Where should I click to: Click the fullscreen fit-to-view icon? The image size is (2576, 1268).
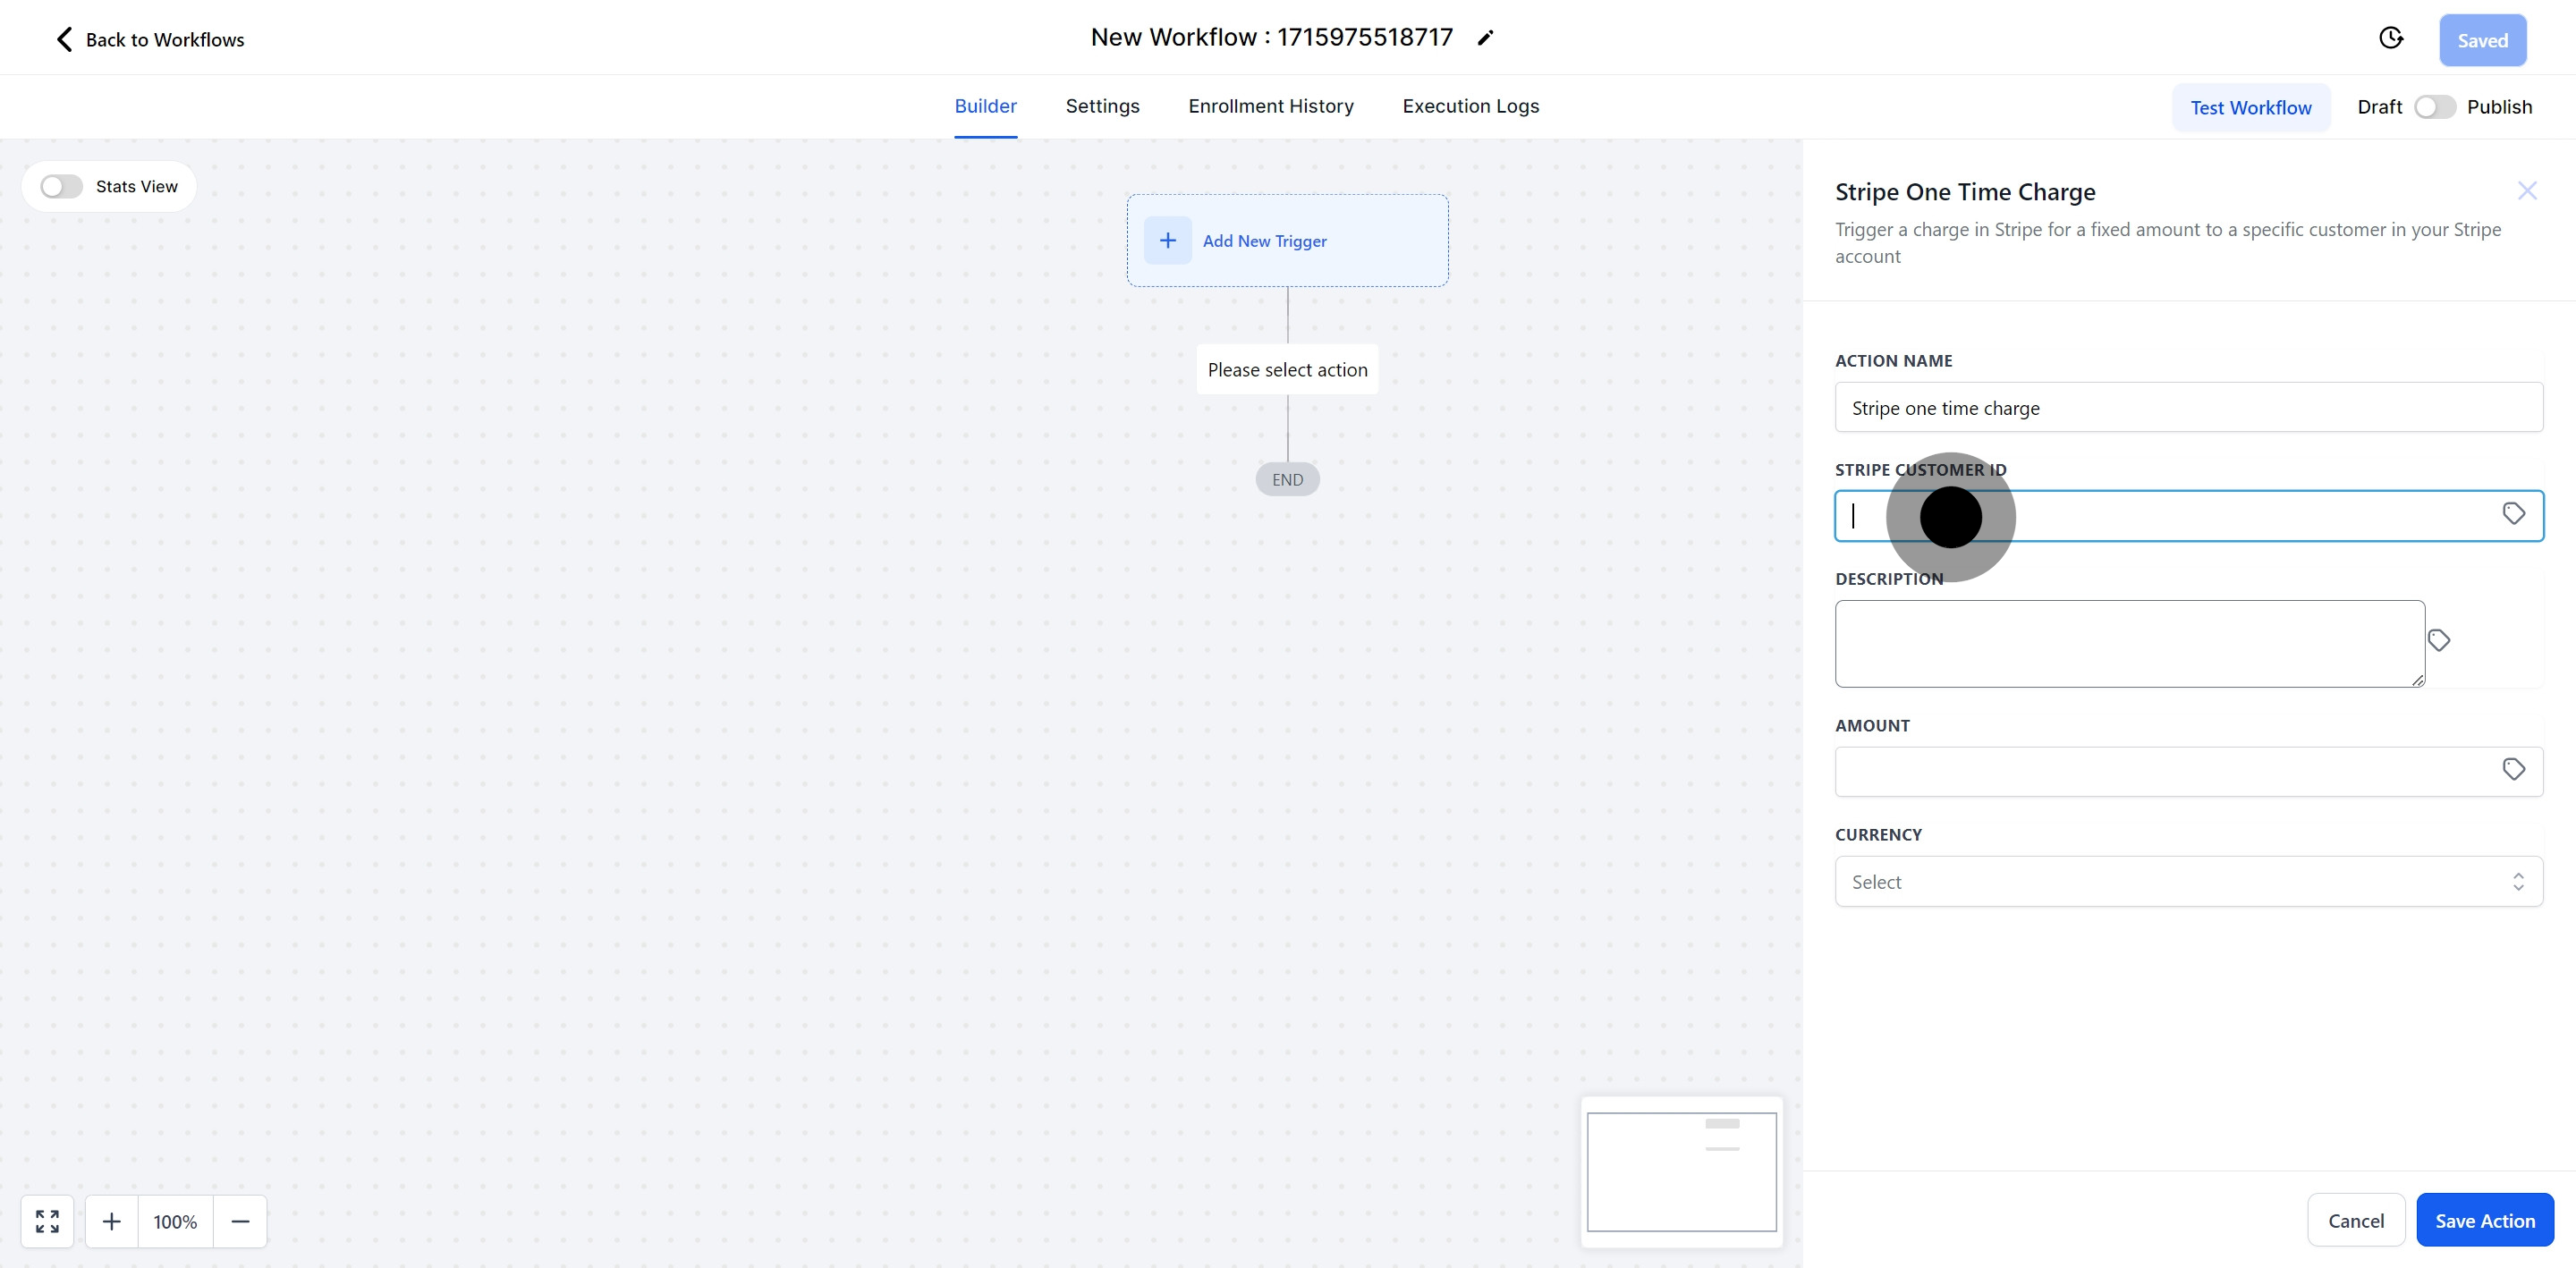pyautogui.click(x=47, y=1221)
